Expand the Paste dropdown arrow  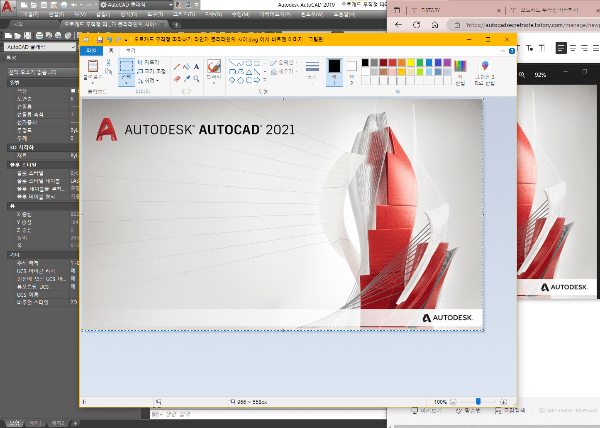pyautogui.click(x=93, y=82)
